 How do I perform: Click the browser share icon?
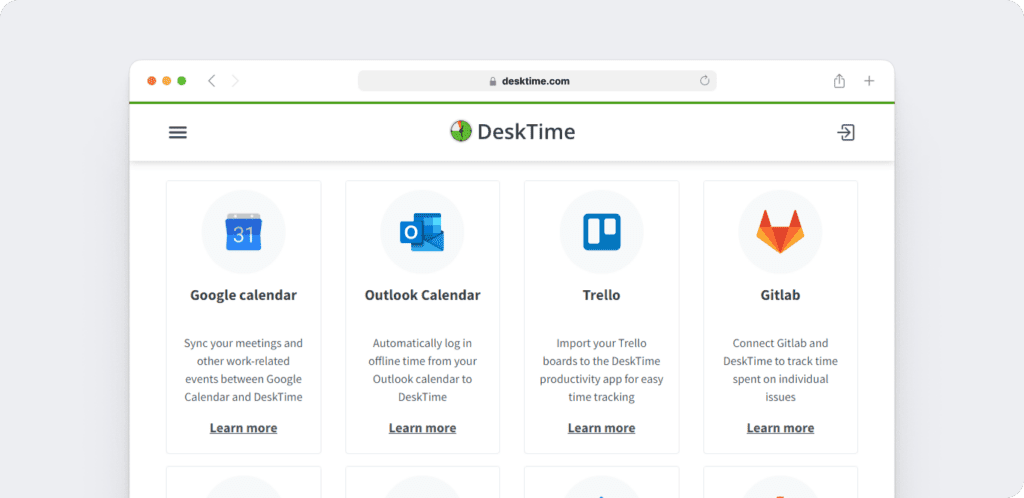coord(839,81)
